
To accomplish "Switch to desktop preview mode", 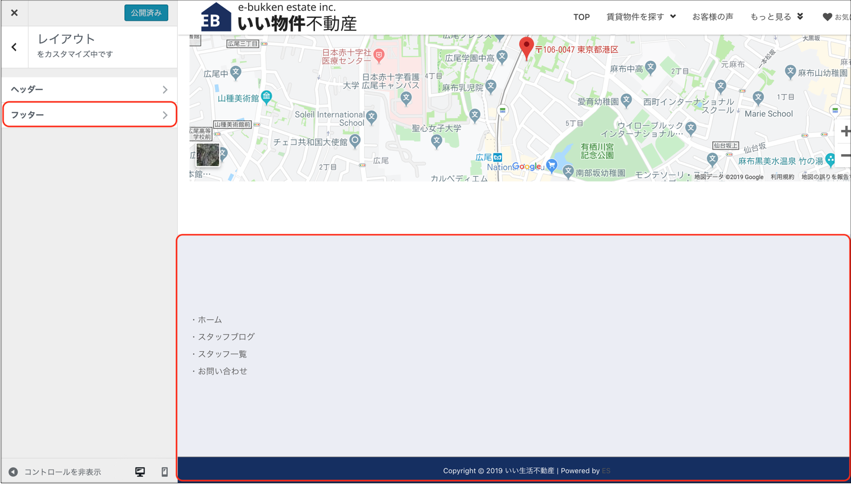I will [x=140, y=472].
